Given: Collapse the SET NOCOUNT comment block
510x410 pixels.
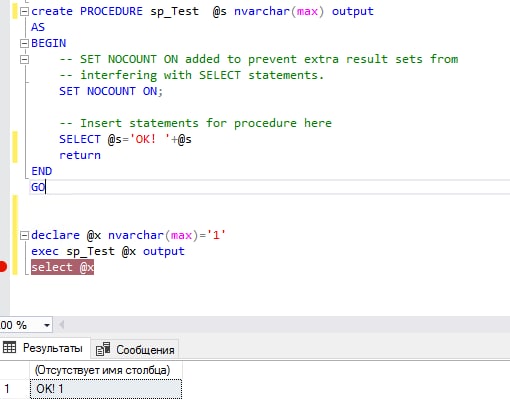Looking at the screenshot, I should pos(24,60).
